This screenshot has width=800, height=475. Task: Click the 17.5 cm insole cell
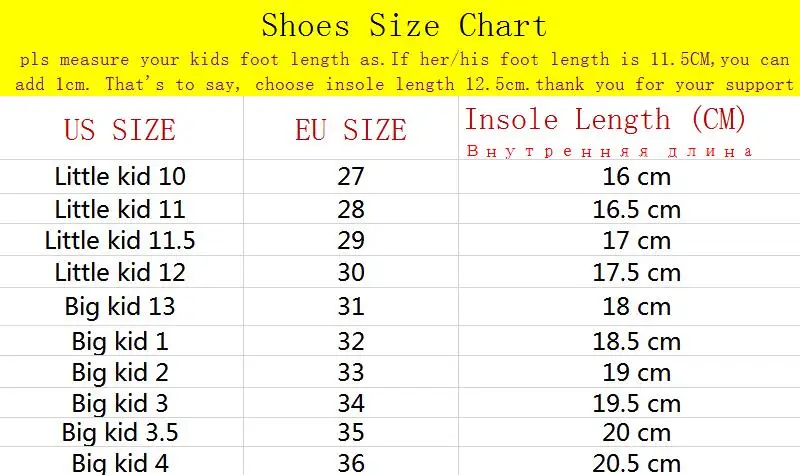coord(637,272)
